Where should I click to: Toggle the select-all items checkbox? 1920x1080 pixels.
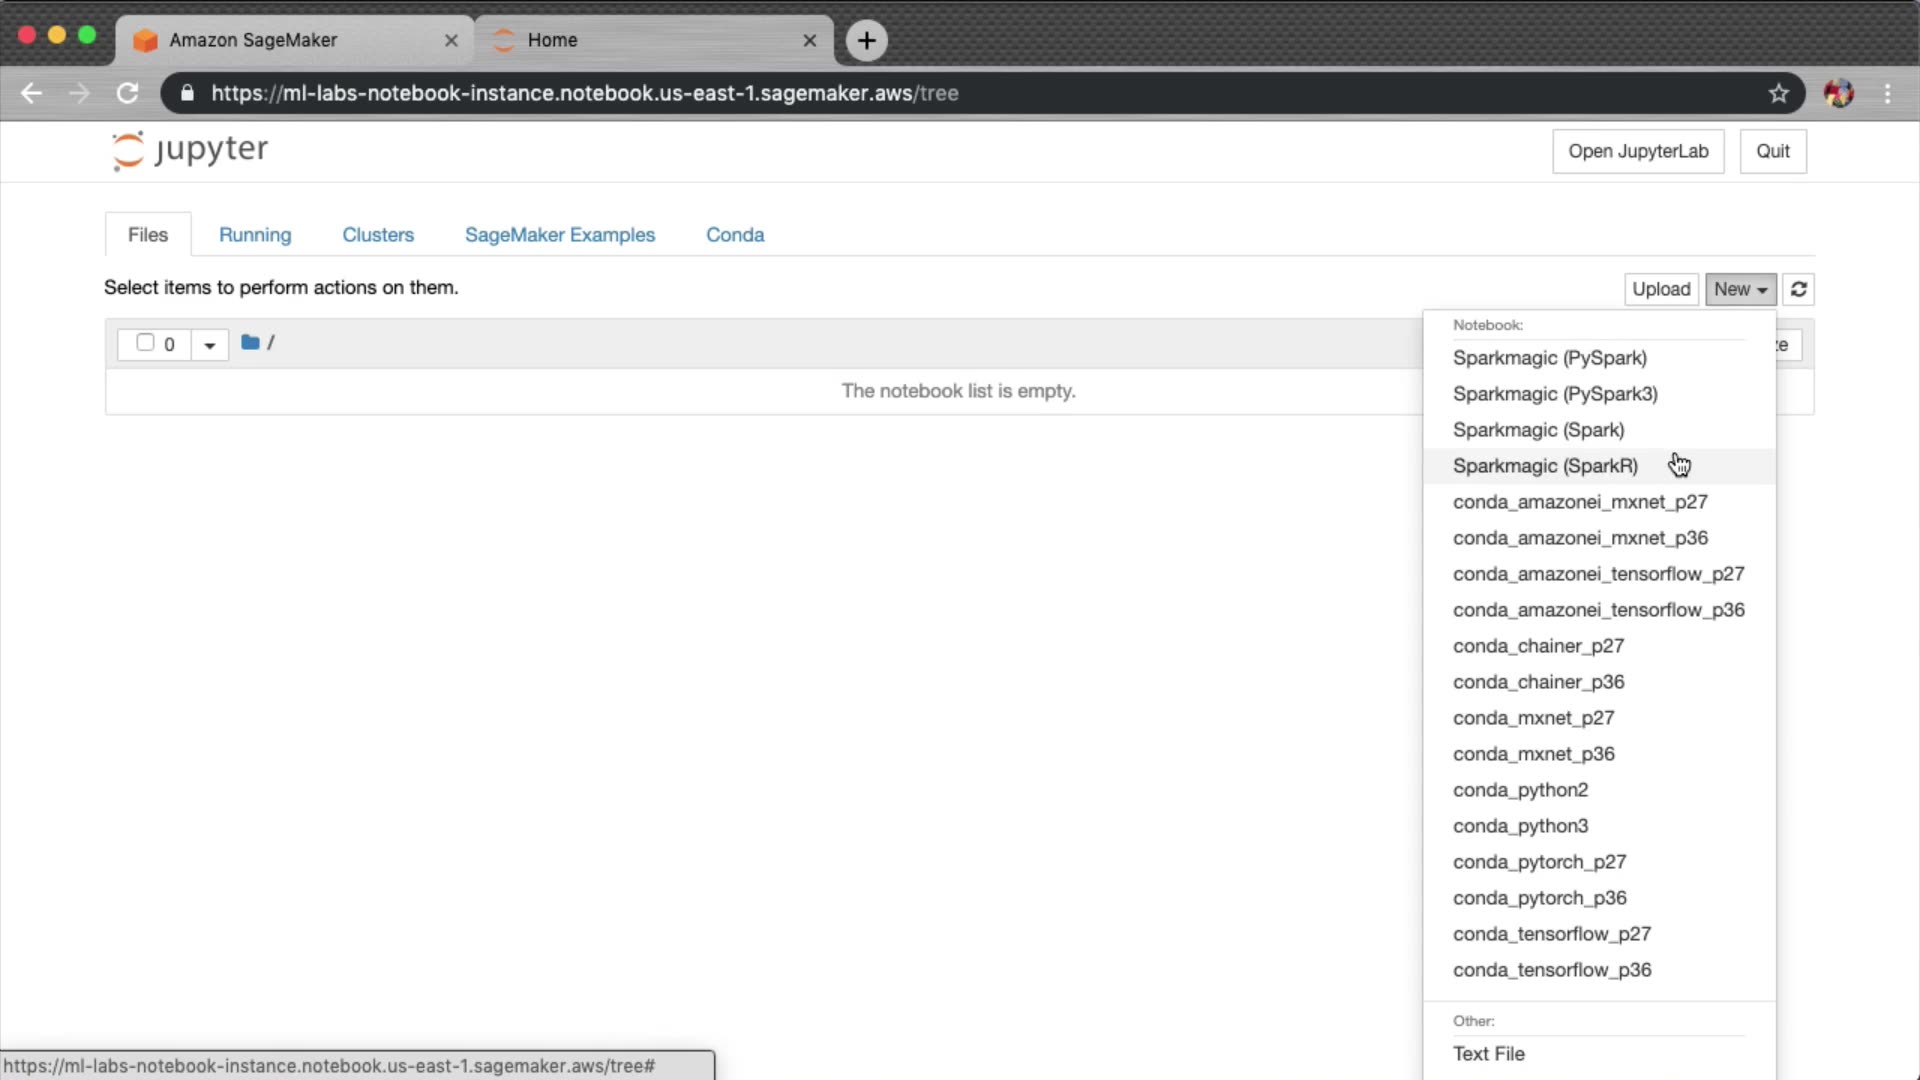coord(145,343)
